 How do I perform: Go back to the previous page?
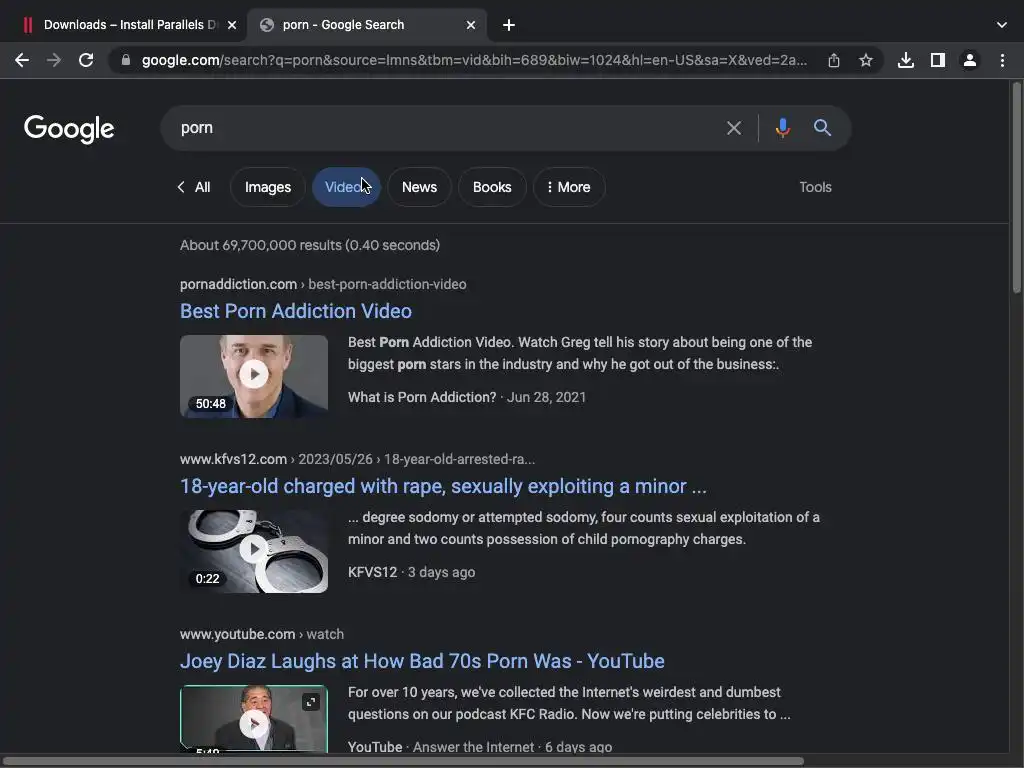pyautogui.click(x=22, y=61)
